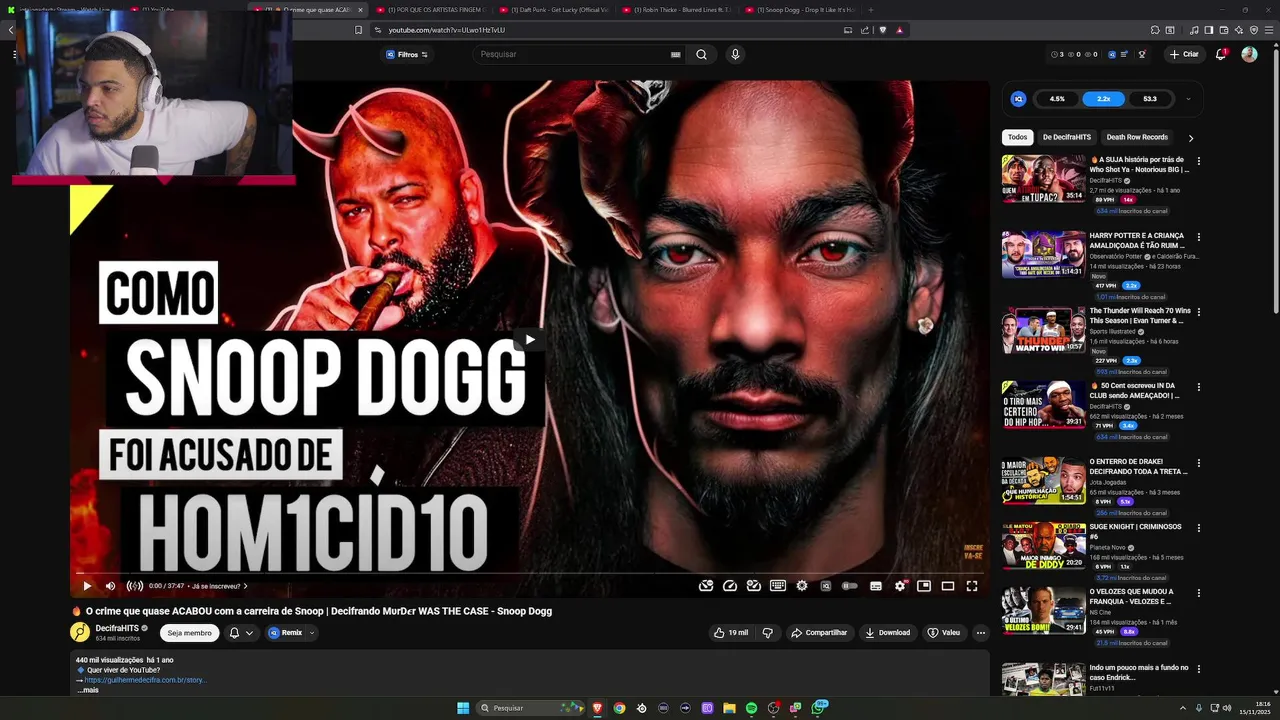Open the Filtros dropdown

(x=407, y=54)
